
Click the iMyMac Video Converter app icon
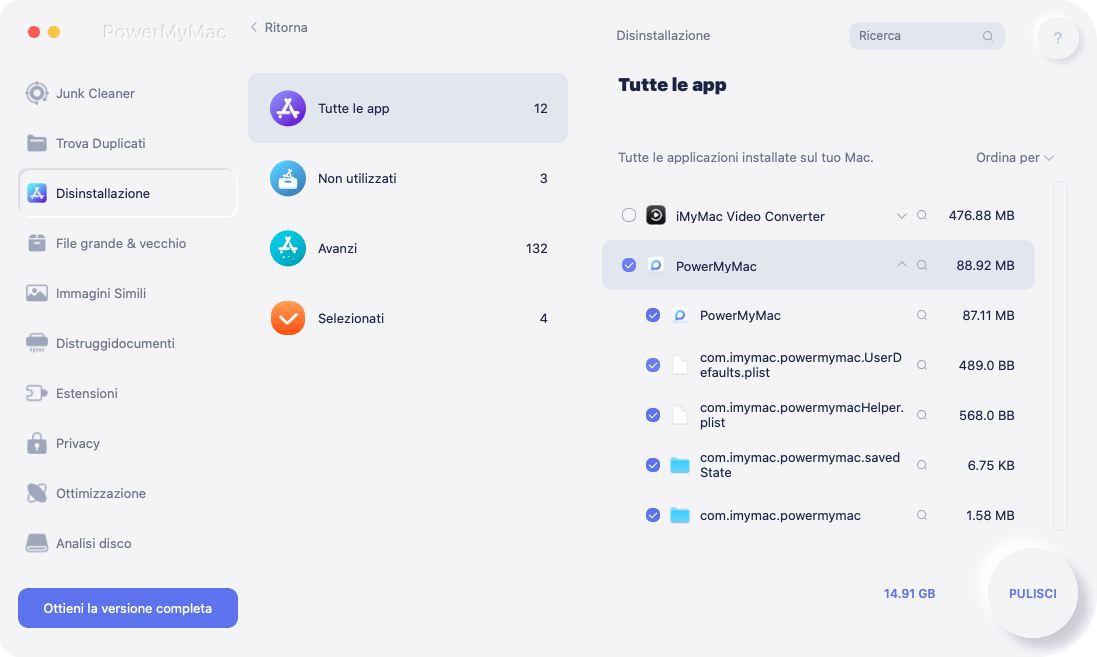[x=656, y=216]
